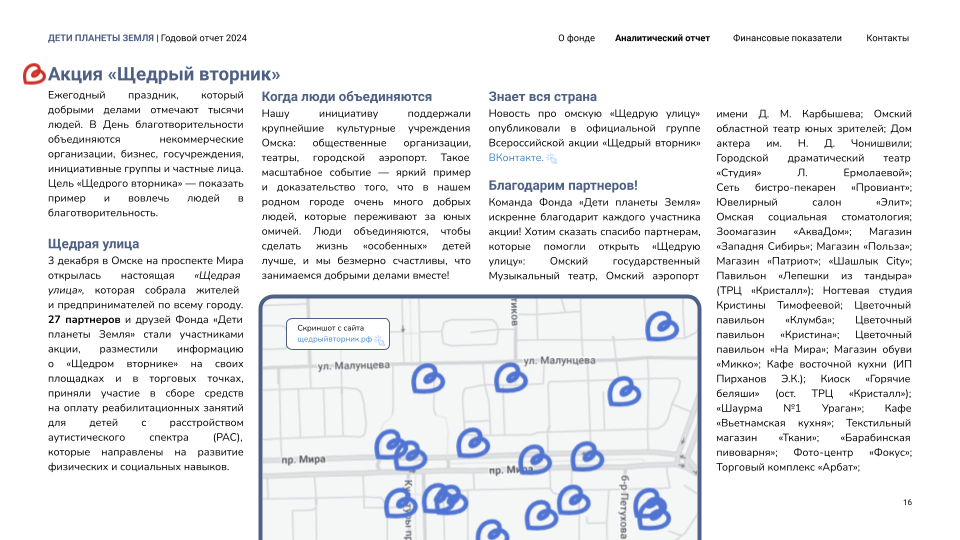
Task: Open the Контакты section
Action: pyautogui.click(x=887, y=38)
